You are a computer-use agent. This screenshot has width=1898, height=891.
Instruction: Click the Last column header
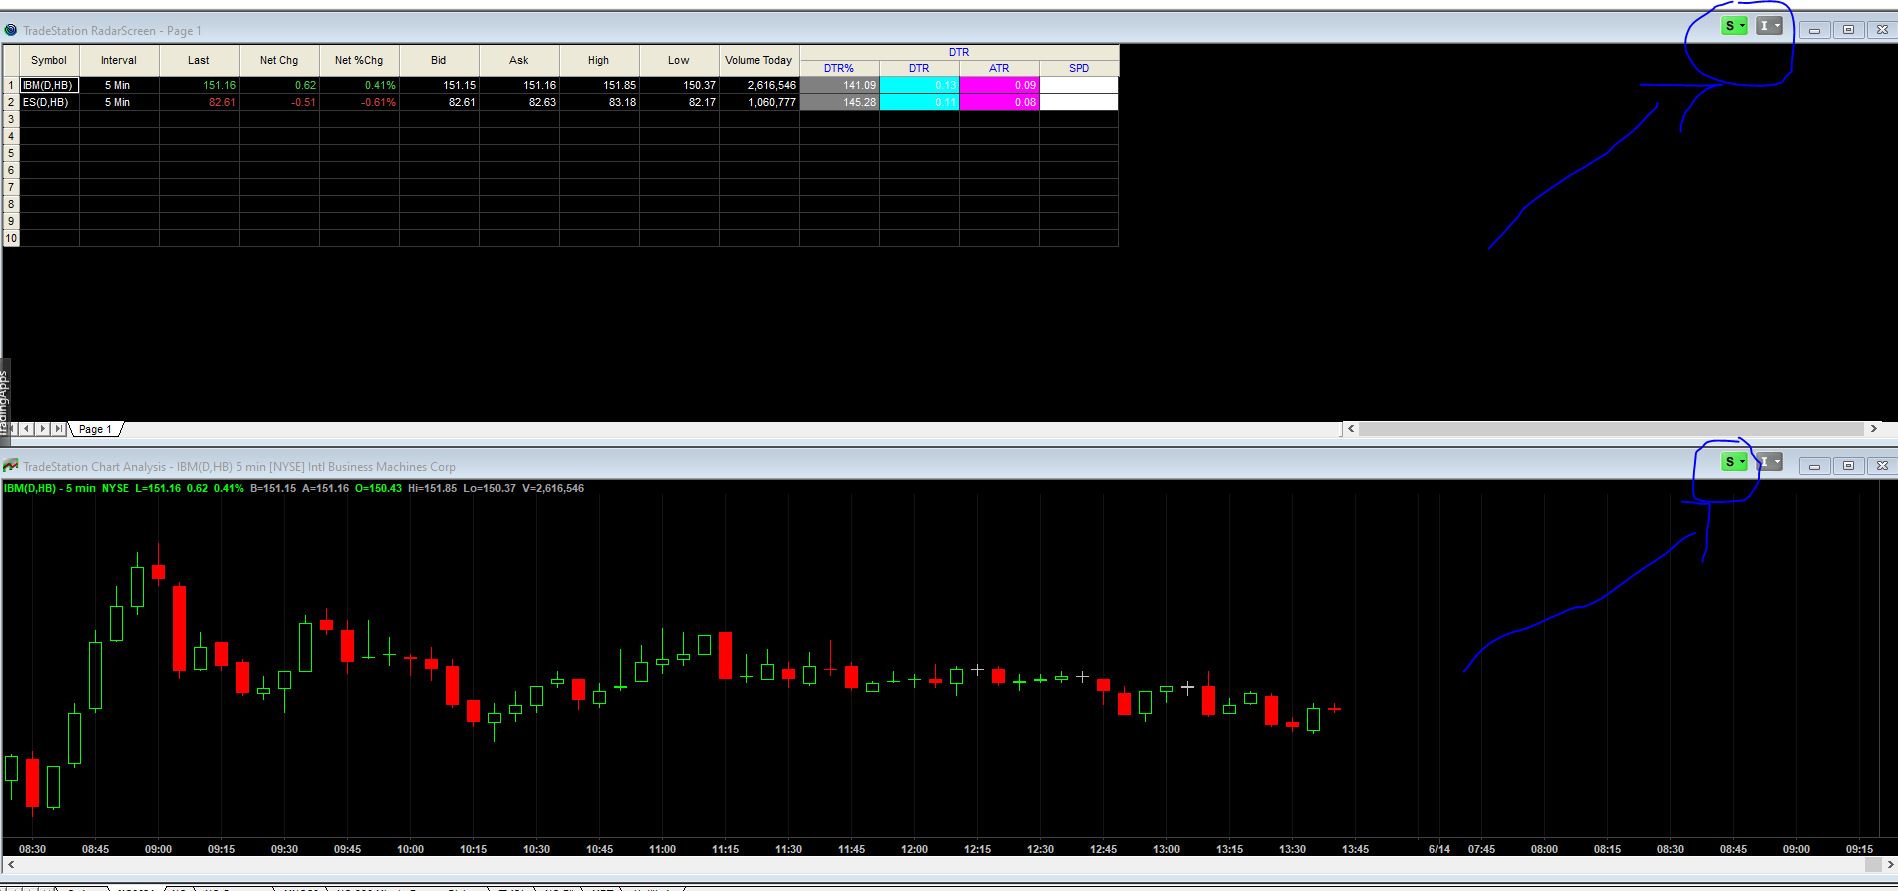click(x=199, y=60)
